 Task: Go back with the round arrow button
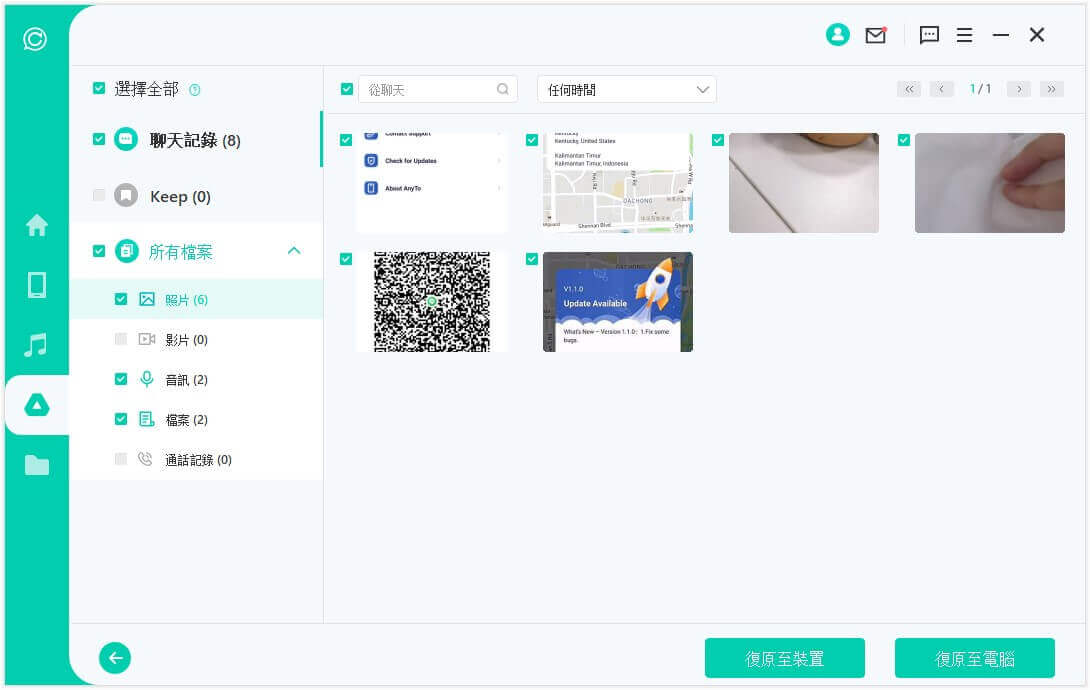coord(115,657)
